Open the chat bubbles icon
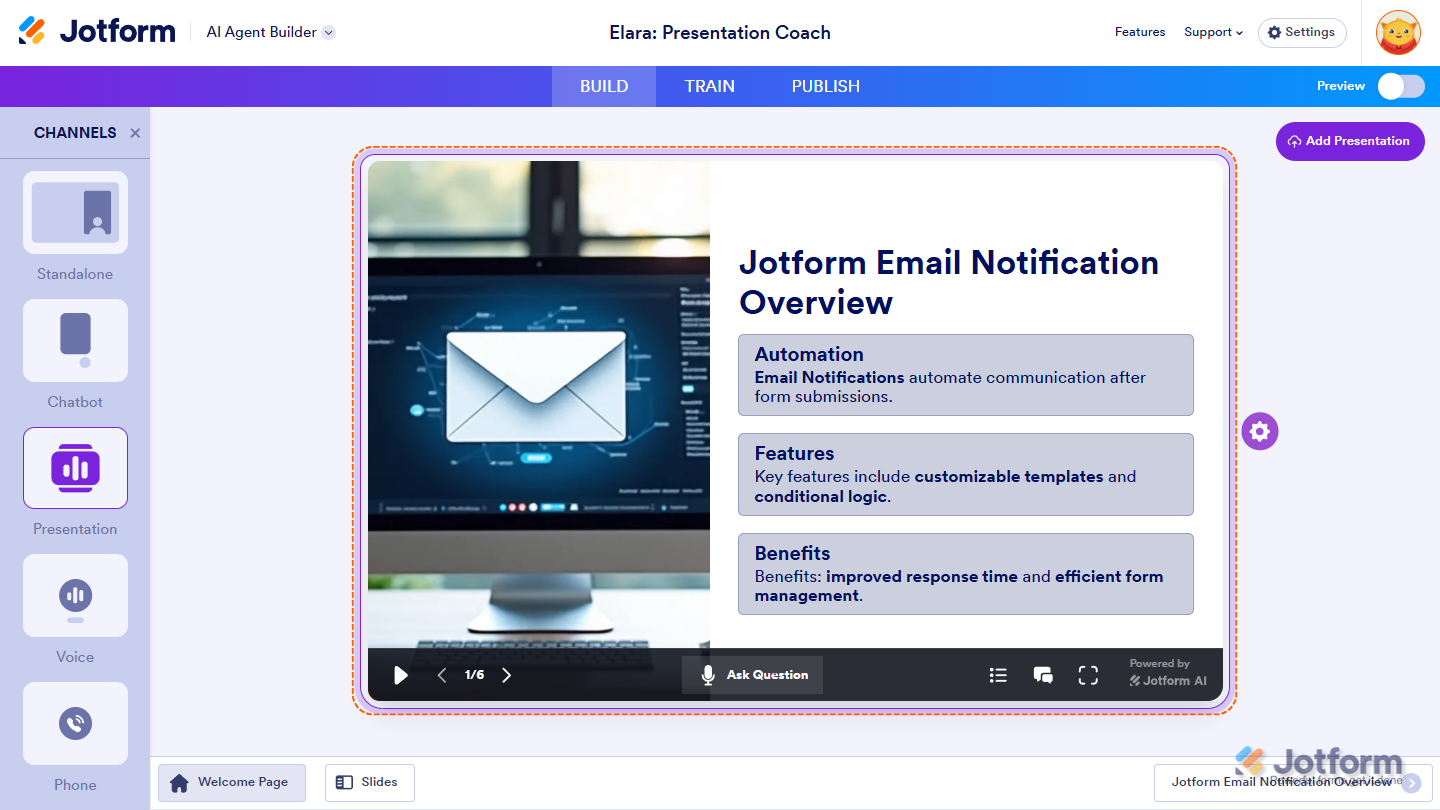Viewport: 1440px width, 810px height. click(1043, 675)
